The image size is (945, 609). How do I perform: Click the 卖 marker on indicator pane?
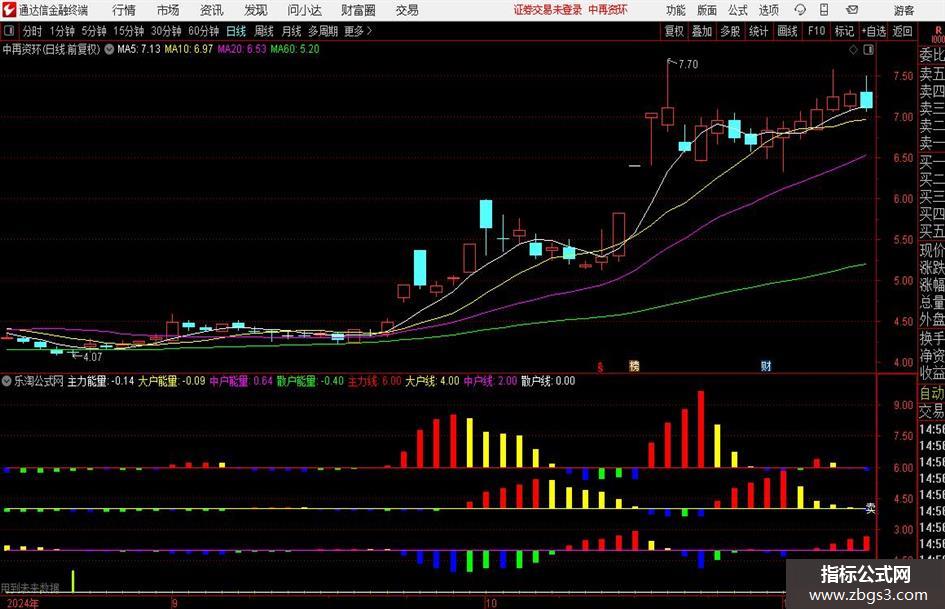[x=870, y=508]
